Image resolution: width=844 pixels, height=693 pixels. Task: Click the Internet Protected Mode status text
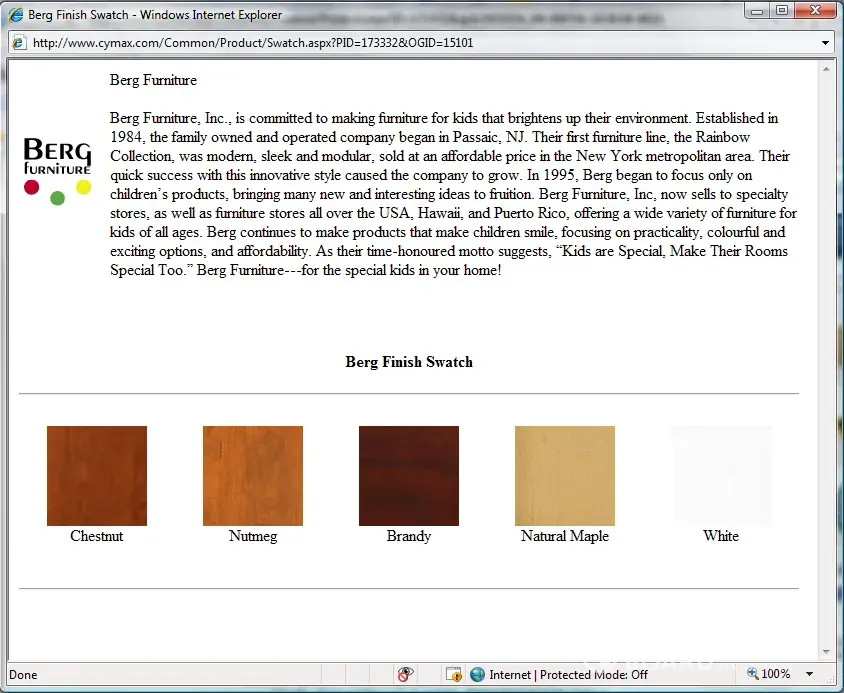pyautogui.click(x=568, y=674)
